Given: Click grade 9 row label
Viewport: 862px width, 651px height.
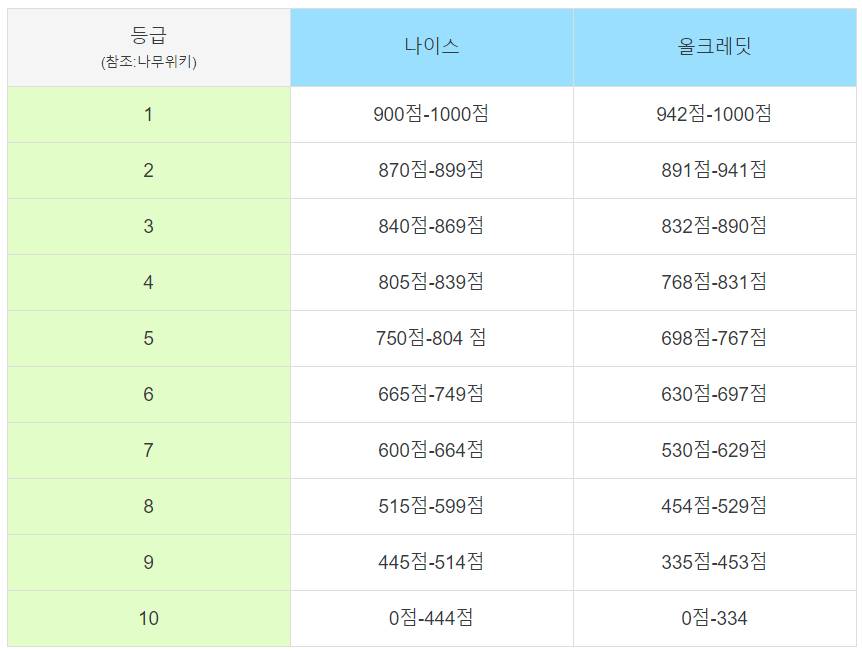Looking at the screenshot, I should pyautogui.click(x=149, y=562).
